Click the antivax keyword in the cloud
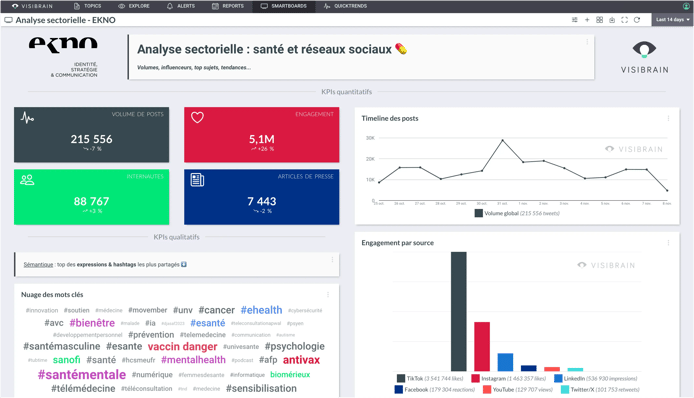694x398 pixels. 301,360
